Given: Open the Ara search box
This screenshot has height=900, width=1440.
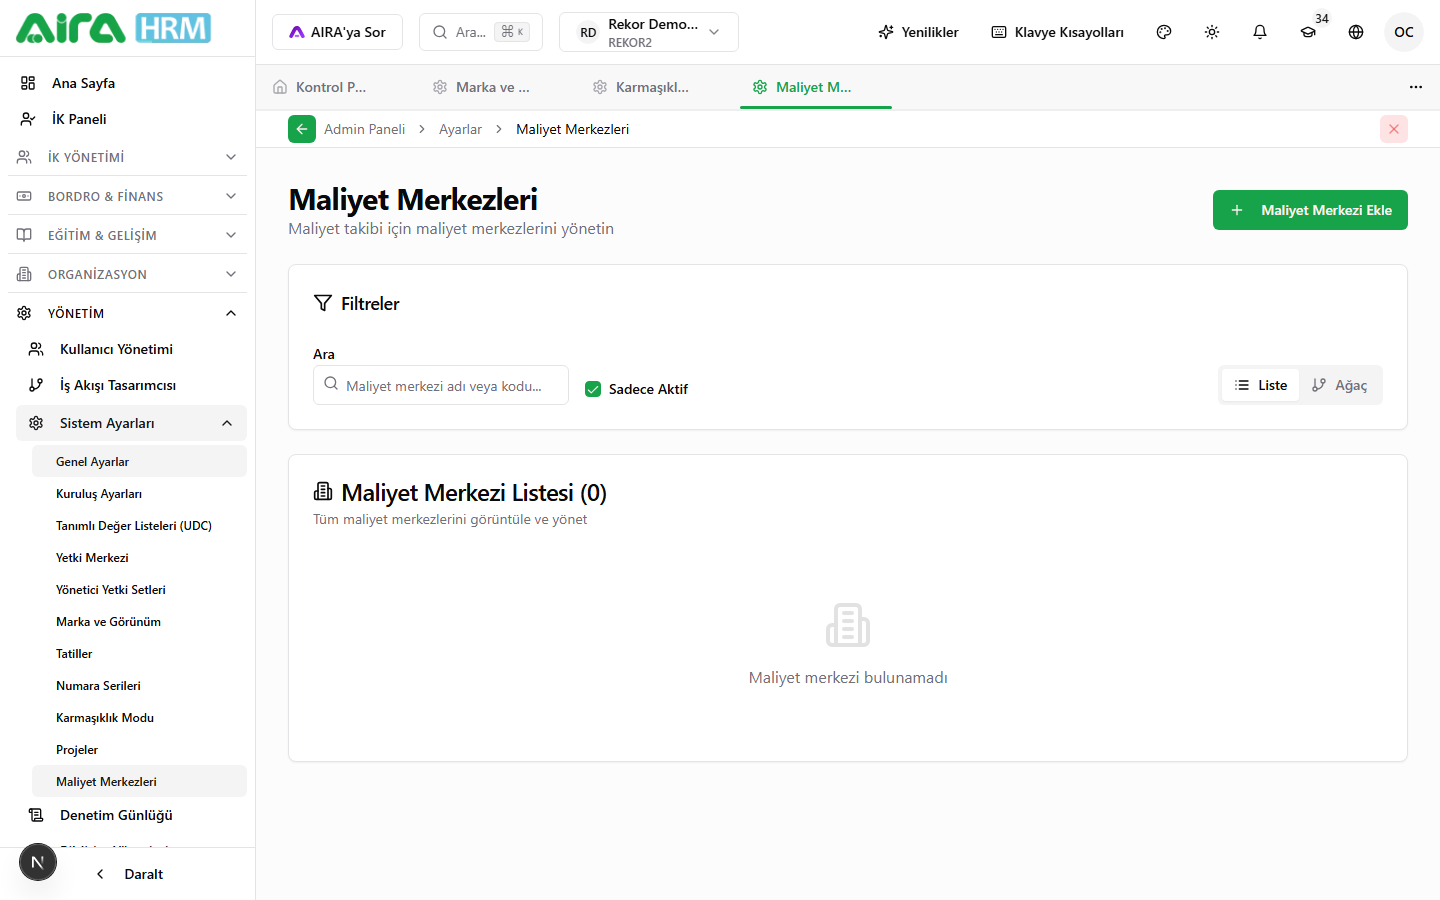Looking at the screenshot, I should point(481,32).
